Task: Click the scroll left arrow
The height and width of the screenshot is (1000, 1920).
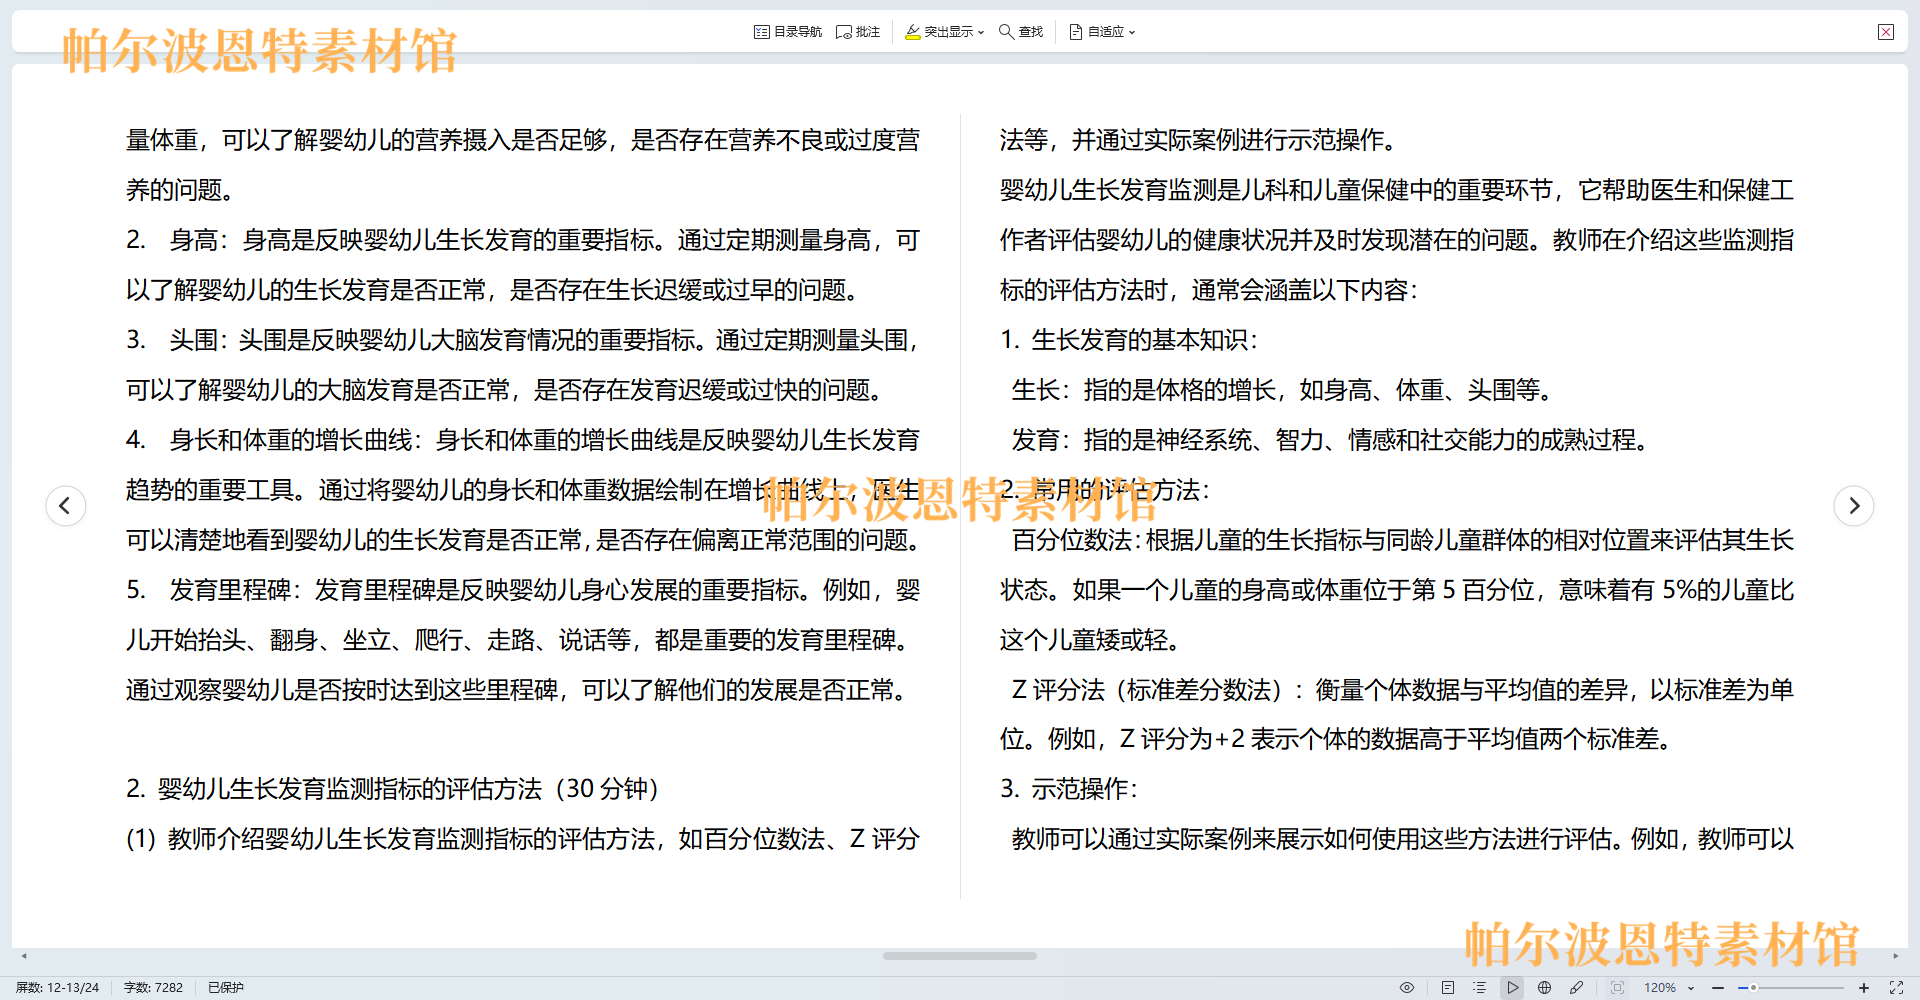Action: (24, 956)
